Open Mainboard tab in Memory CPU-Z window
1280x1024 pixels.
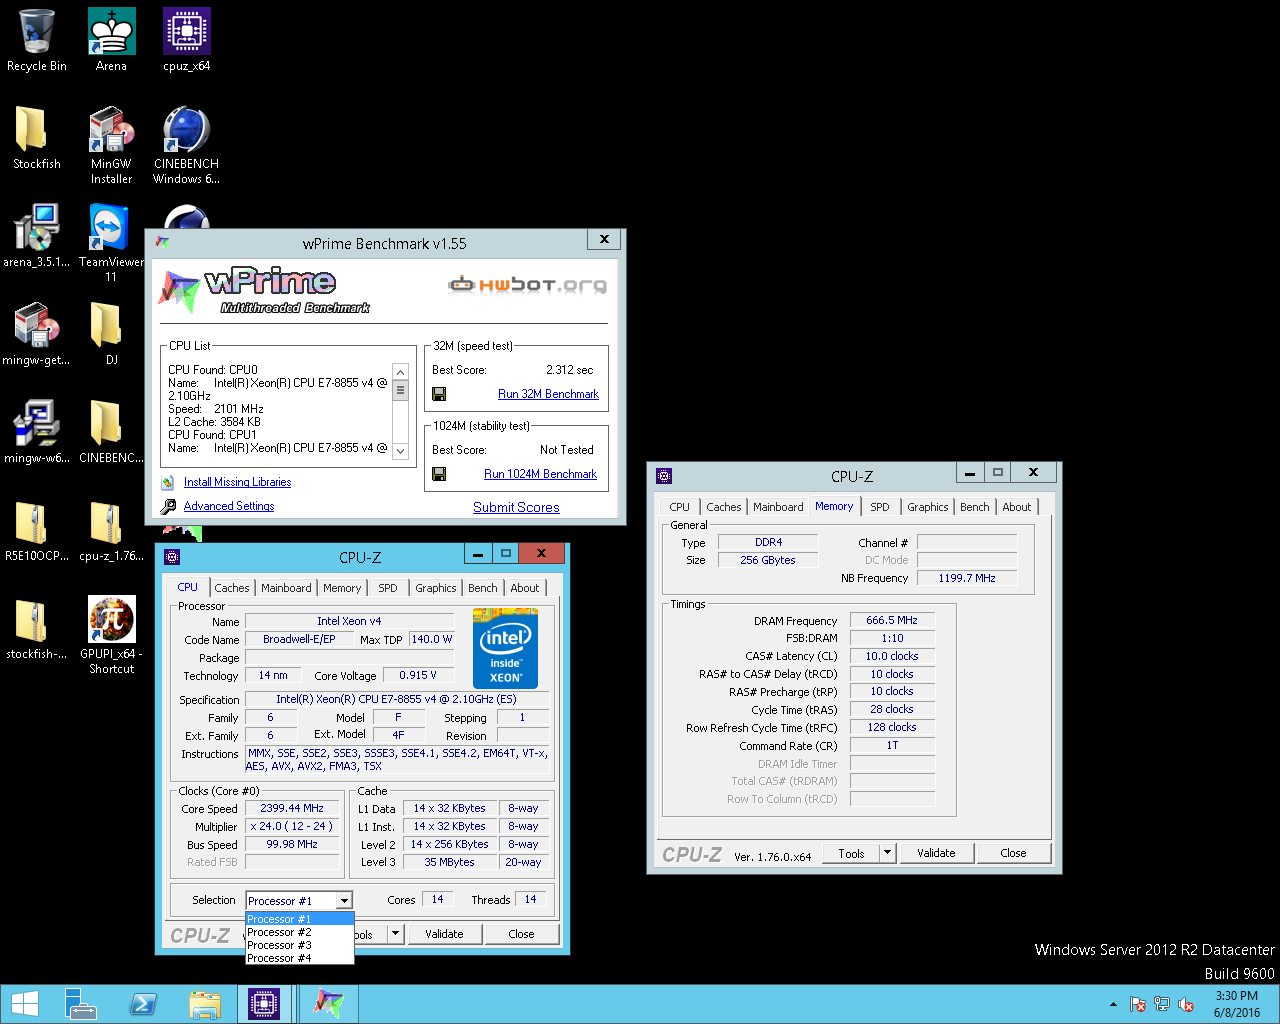click(778, 507)
